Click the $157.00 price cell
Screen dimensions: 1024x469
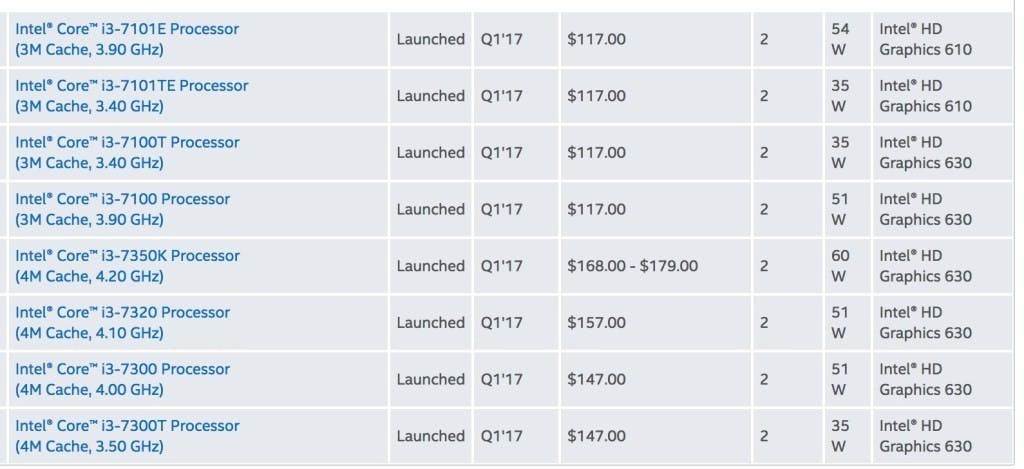(x=596, y=323)
